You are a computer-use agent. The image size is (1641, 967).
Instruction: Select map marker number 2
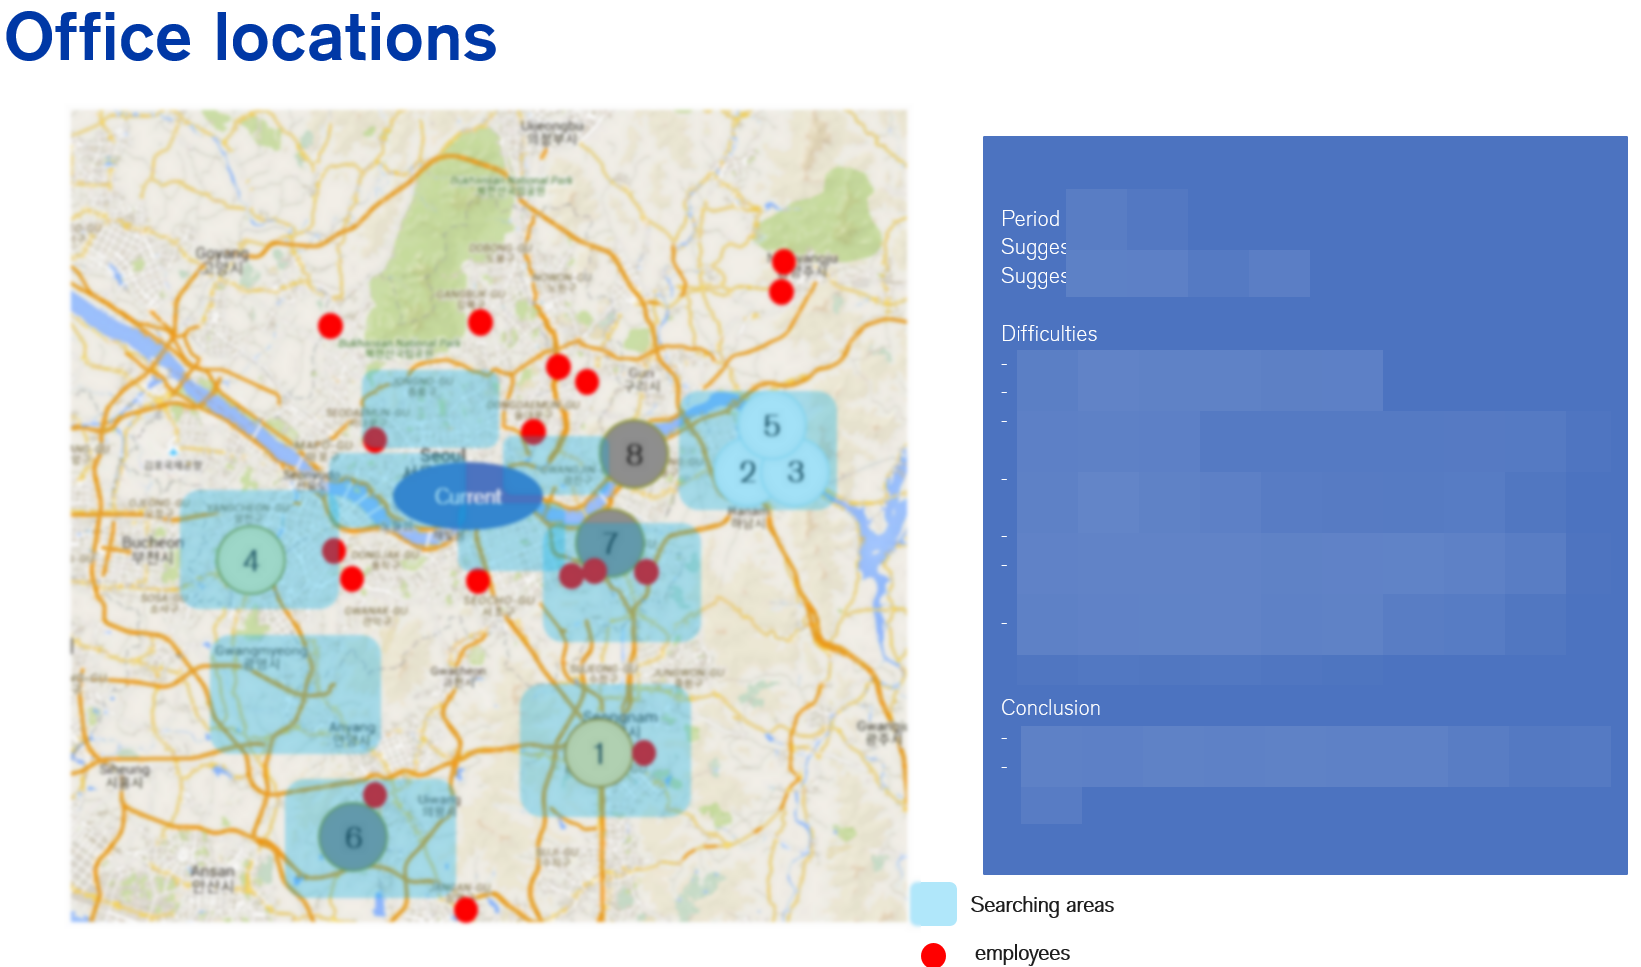click(x=747, y=472)
